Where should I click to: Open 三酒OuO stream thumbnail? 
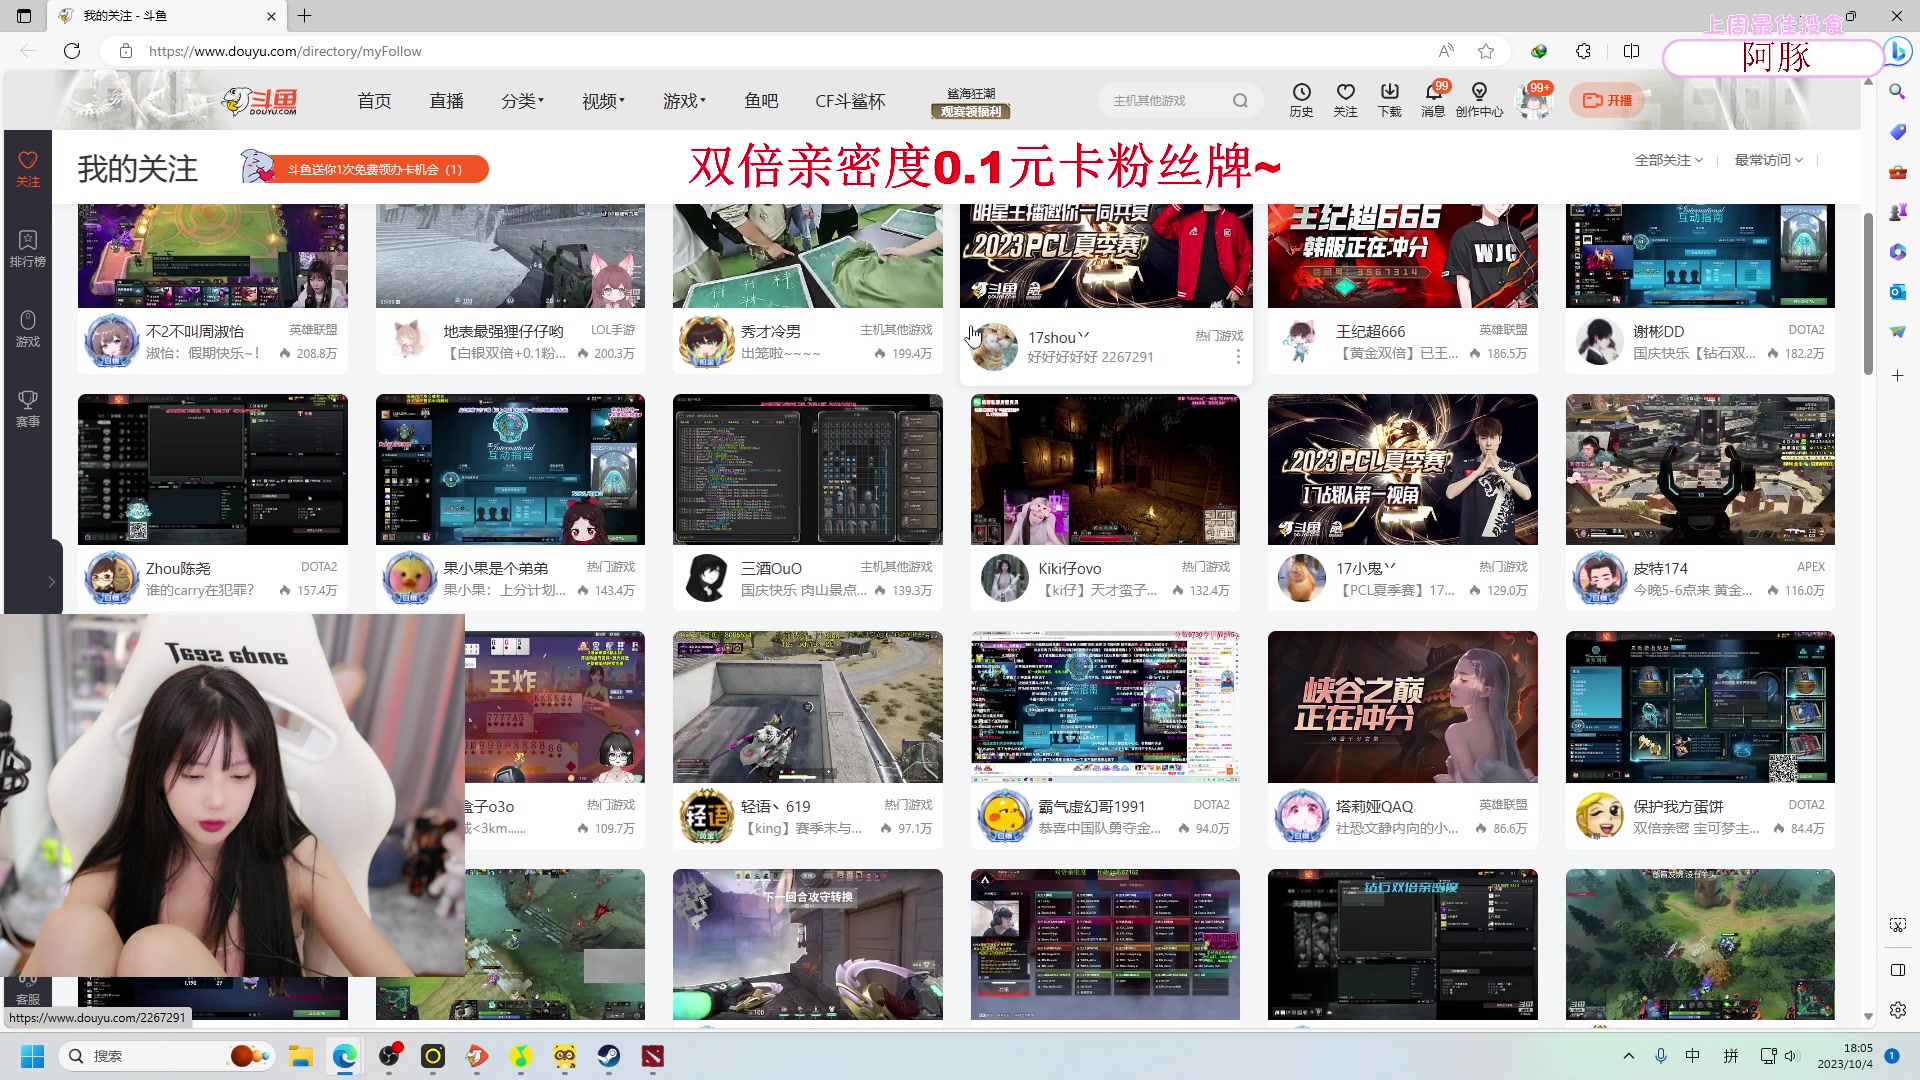pyautogui.click(x=807, y=469)
